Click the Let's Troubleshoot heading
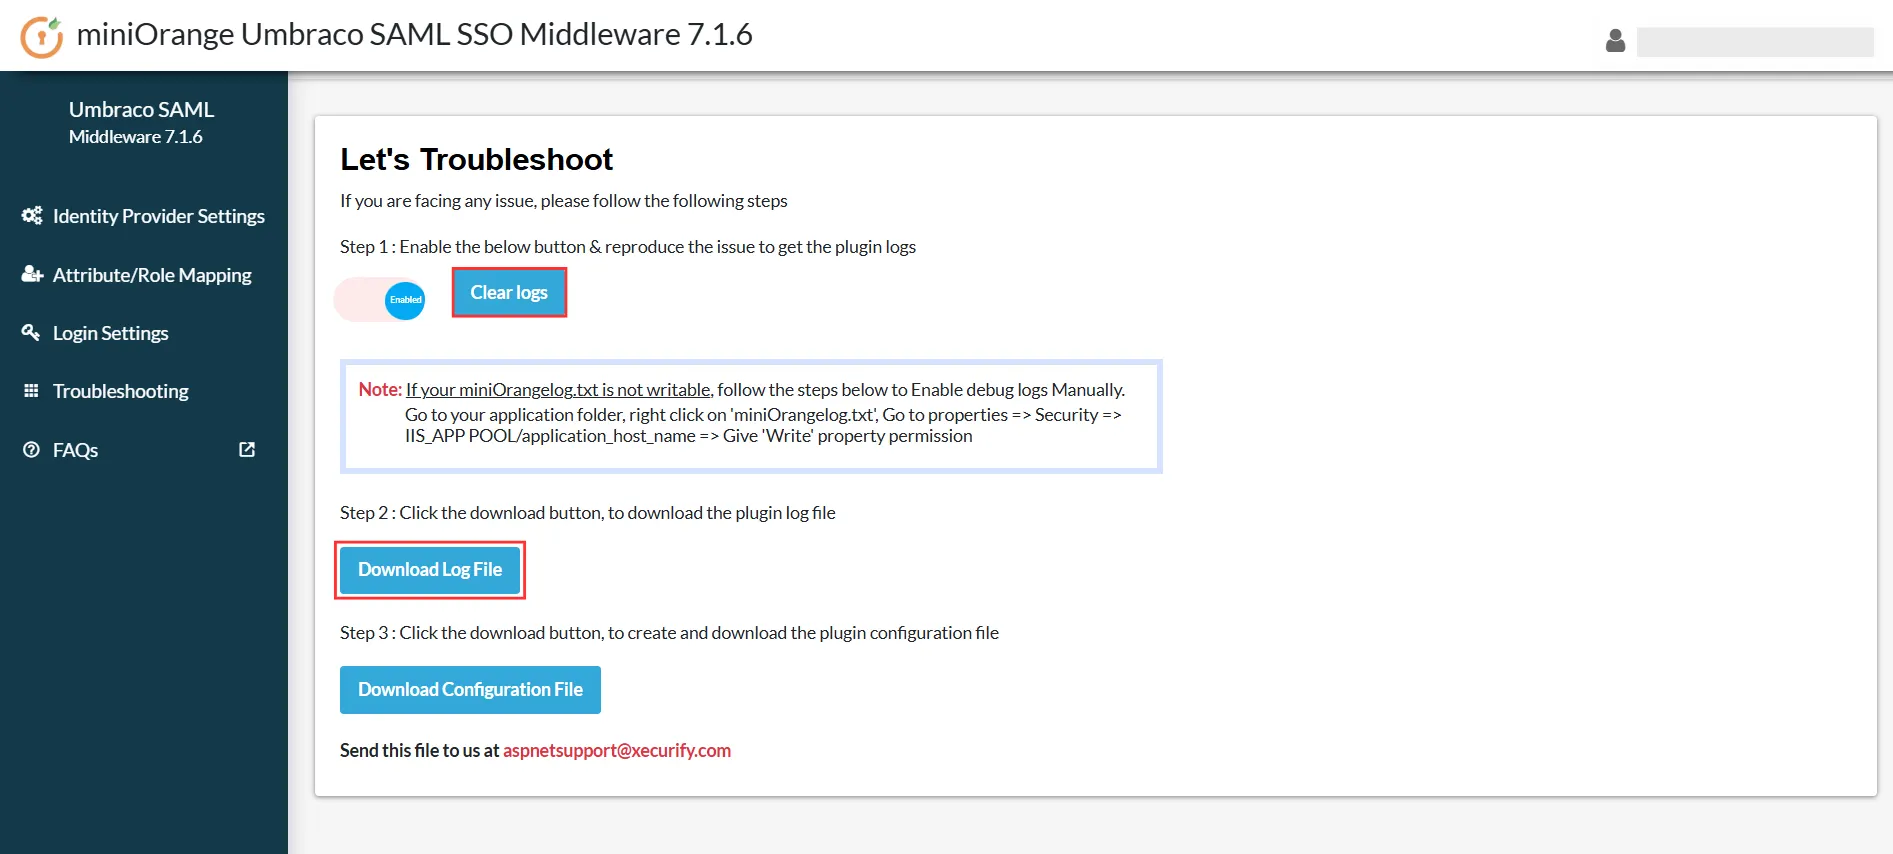 (476, 159)
